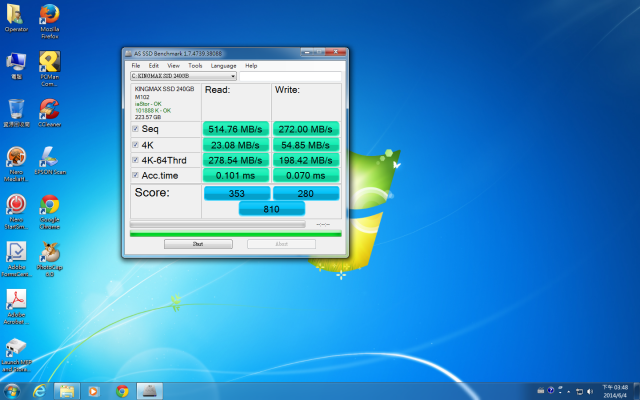This screenshot has width=640, height=400.
Task: Click the 4K-64Thrd write 198.42 MB/s result
Action: (306, 160)
